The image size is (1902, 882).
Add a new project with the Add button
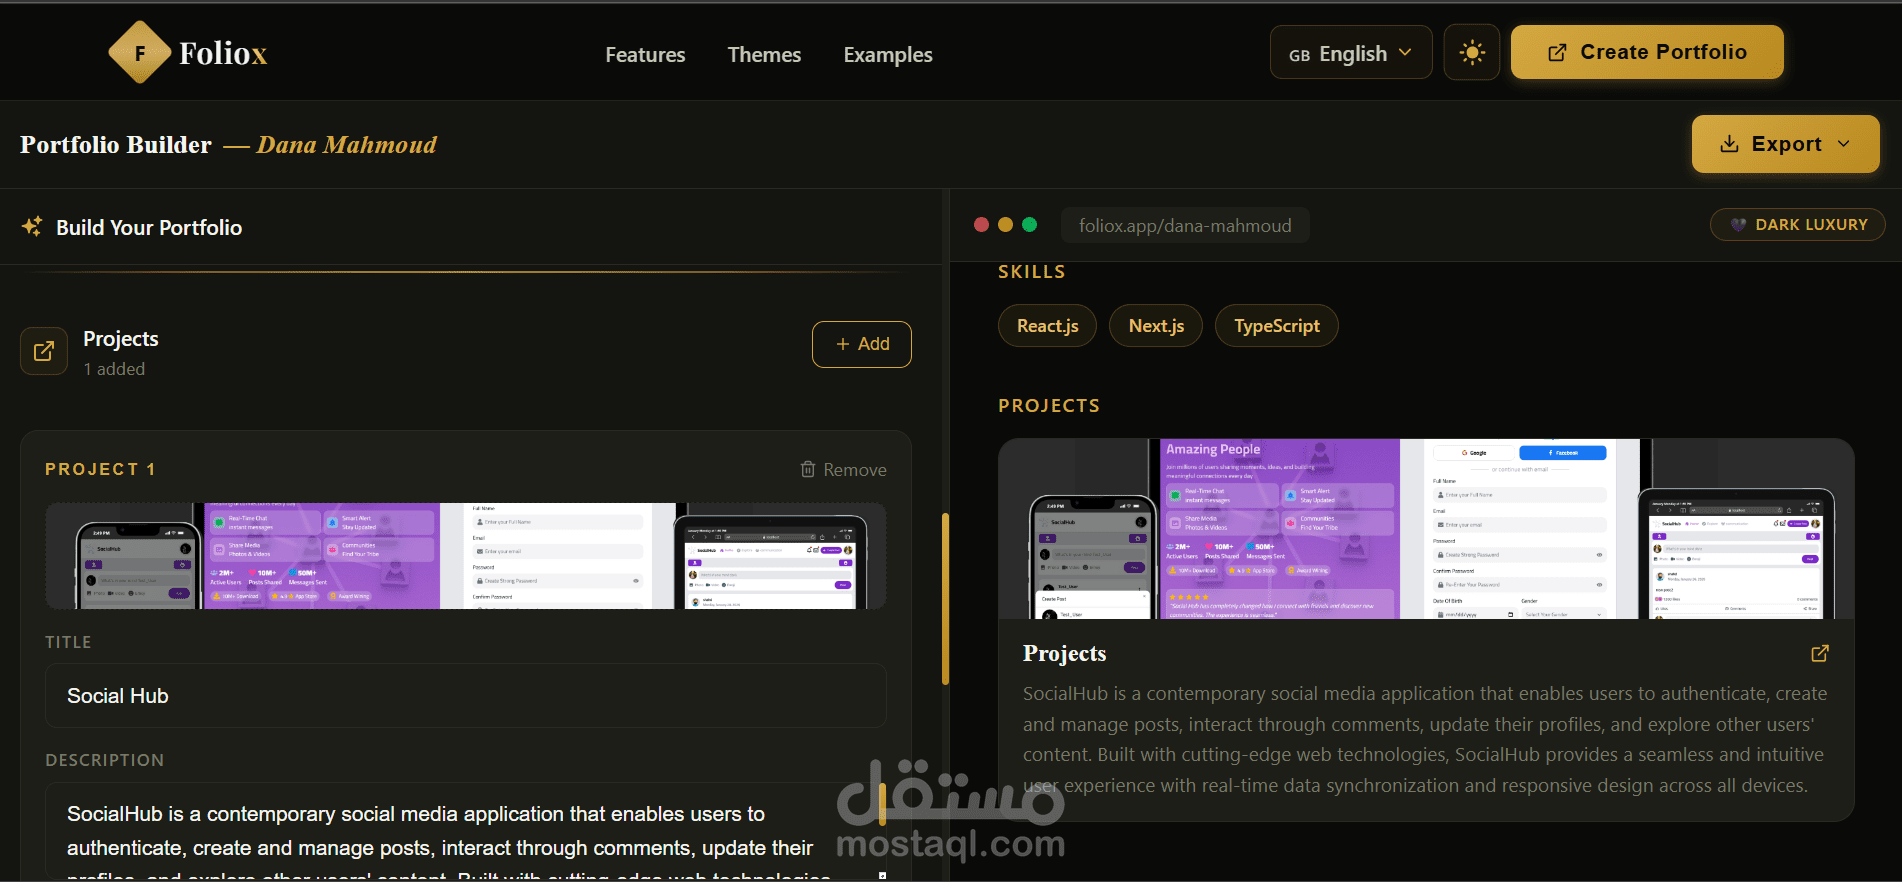(x=861, y=344)
